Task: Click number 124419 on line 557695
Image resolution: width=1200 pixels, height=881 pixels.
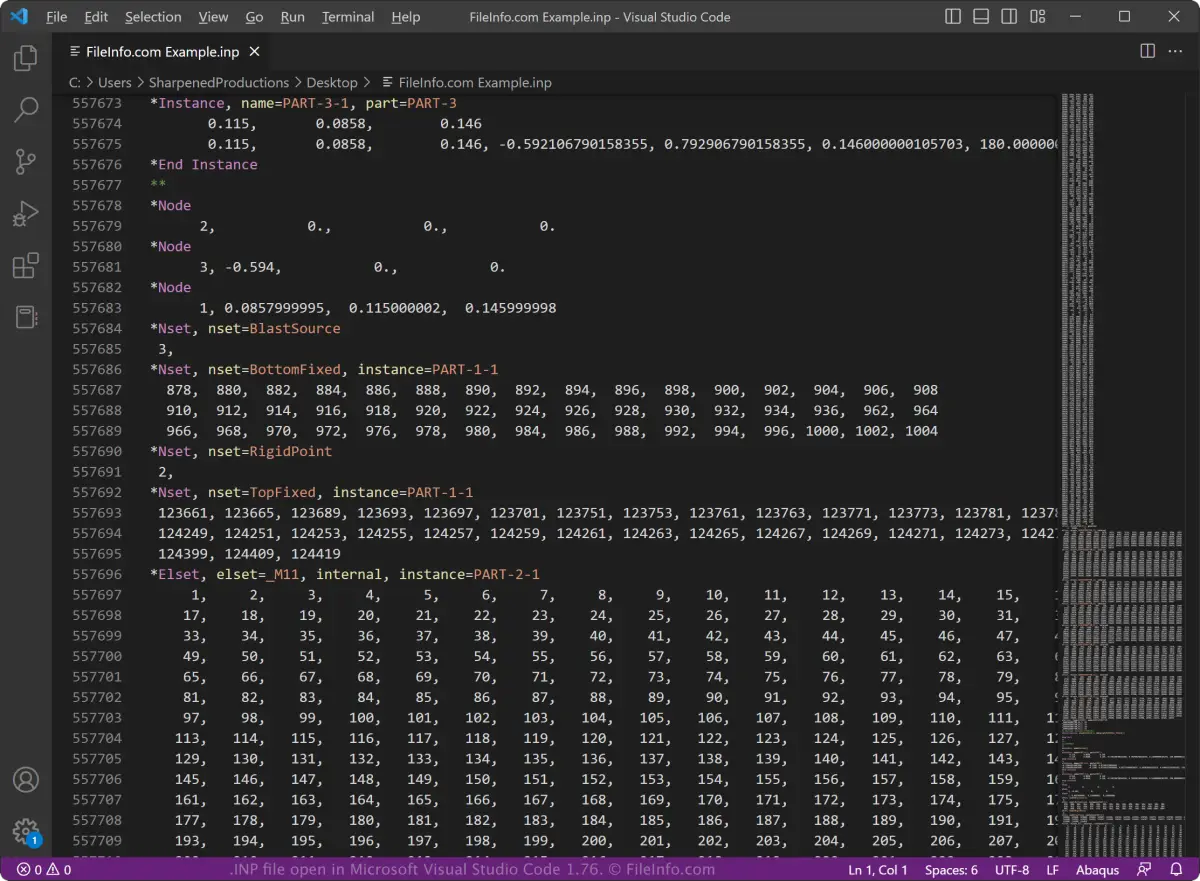Action: (x=316, y=554)
